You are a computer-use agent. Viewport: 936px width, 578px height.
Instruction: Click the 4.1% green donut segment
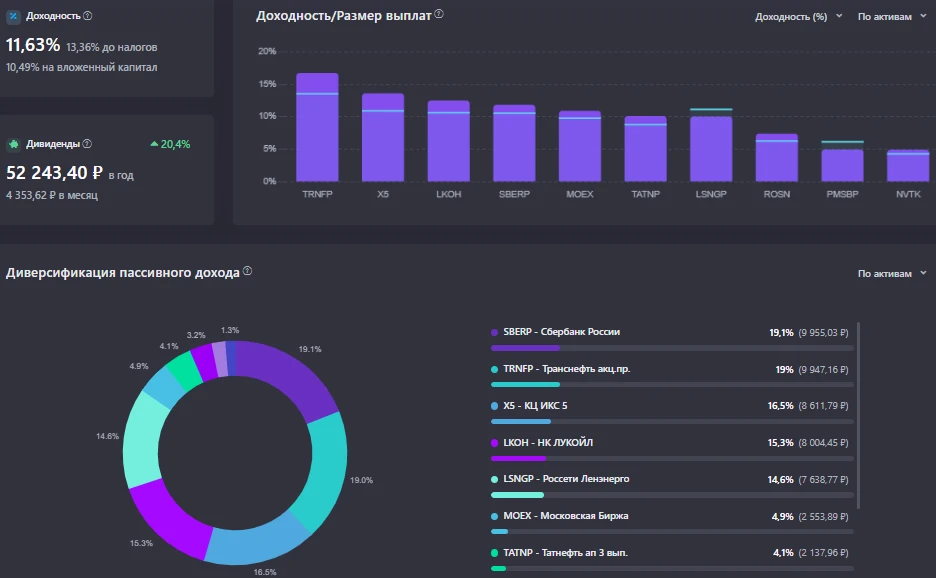(x=185, y=370)
